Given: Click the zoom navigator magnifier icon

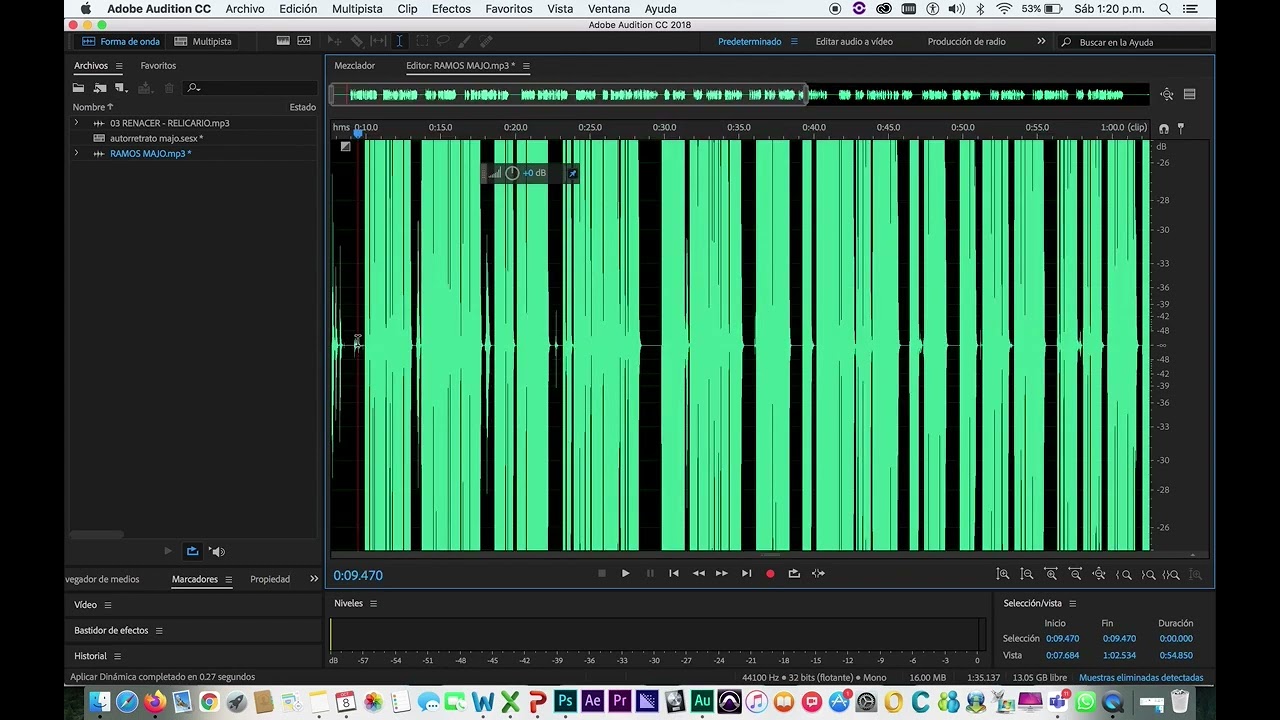Looking at the screenshot, I should click(1167, 94).
